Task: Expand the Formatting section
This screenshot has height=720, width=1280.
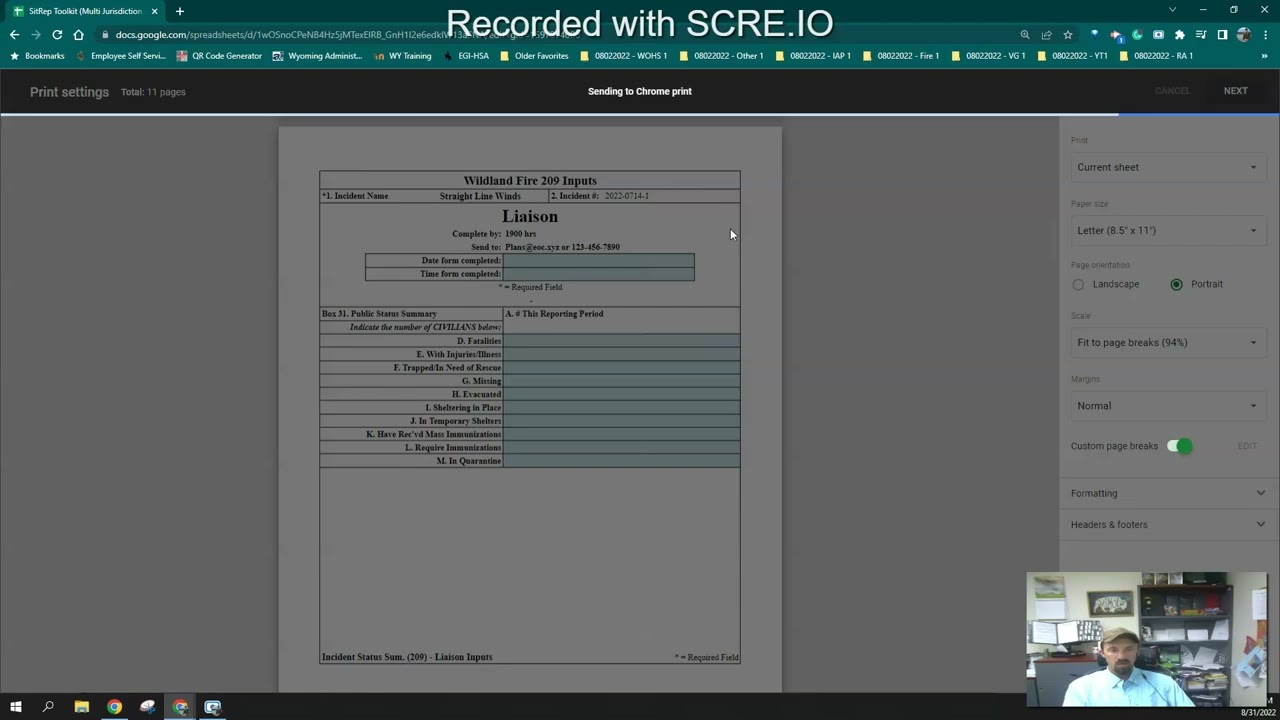Action: (x=1168, y=493)
